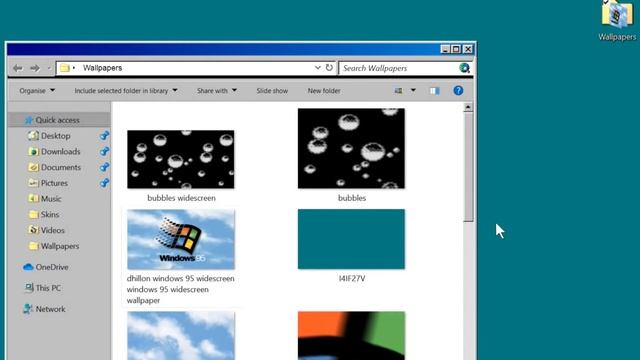
Task: Select the bubbles widescreen thumbnail
Action: (181, 160)
